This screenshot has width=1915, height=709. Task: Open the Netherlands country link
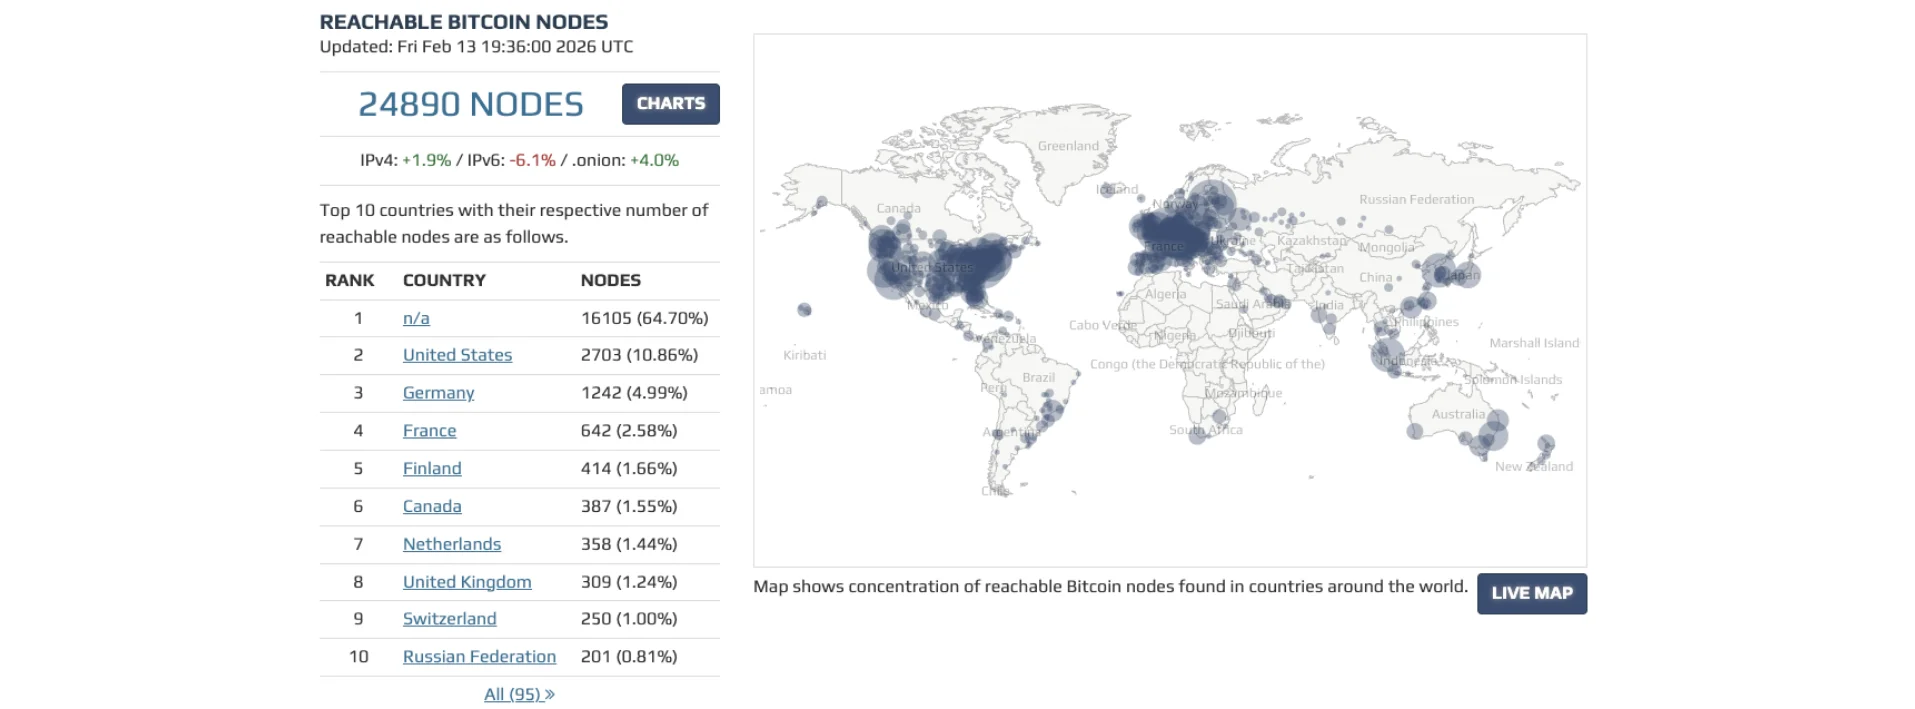[452, 544]
